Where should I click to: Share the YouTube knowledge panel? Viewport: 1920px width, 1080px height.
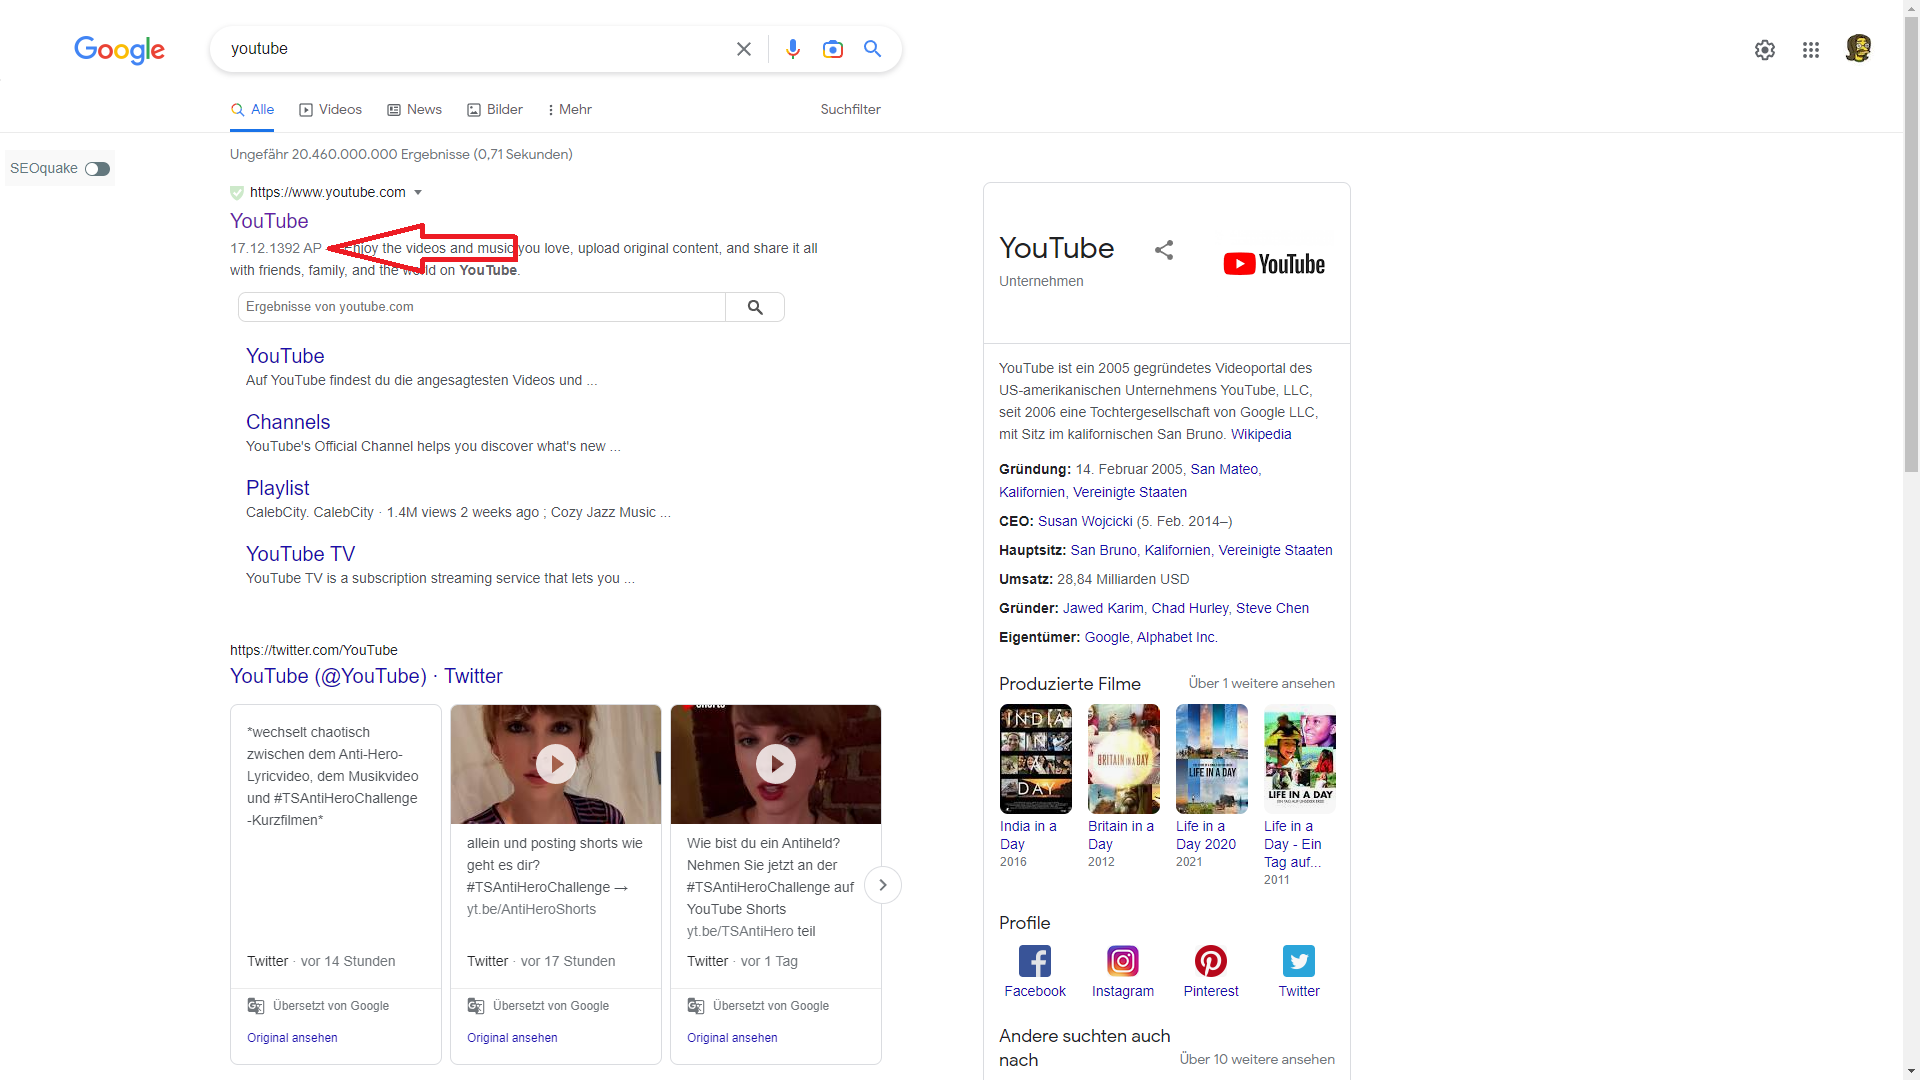click(x=1164, y=250)
